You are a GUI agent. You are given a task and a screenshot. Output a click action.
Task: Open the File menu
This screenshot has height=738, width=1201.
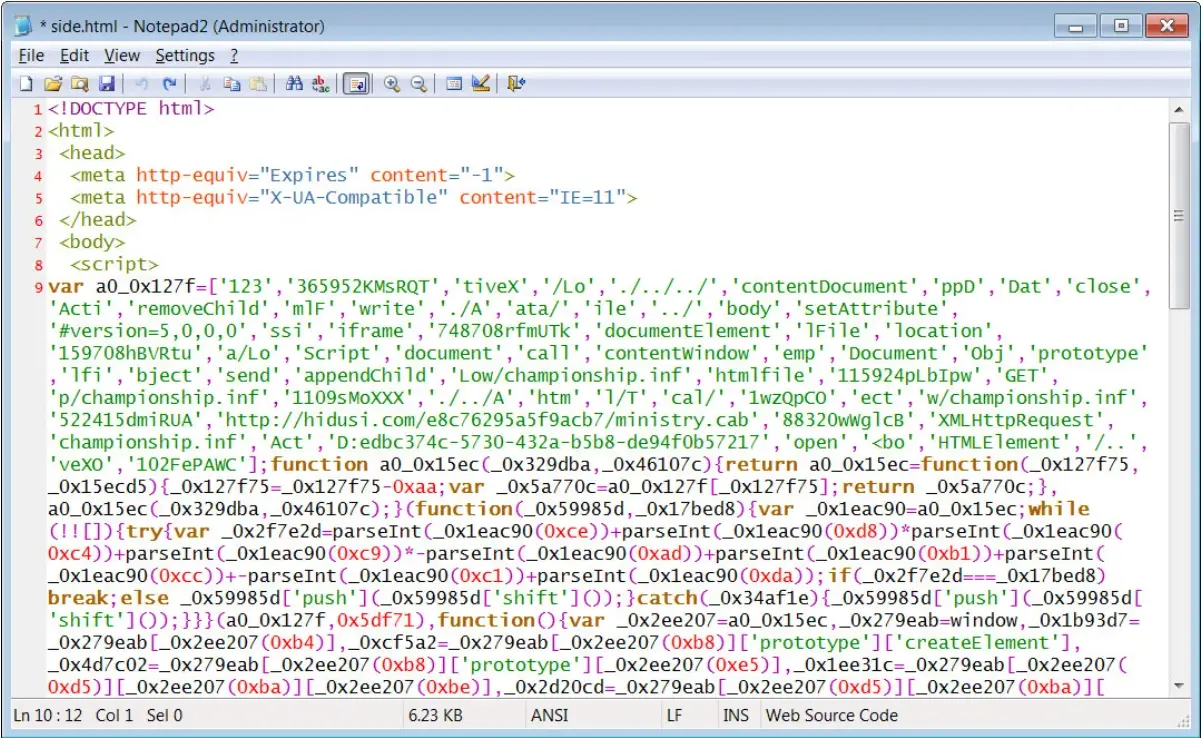(x=31, y=56)
